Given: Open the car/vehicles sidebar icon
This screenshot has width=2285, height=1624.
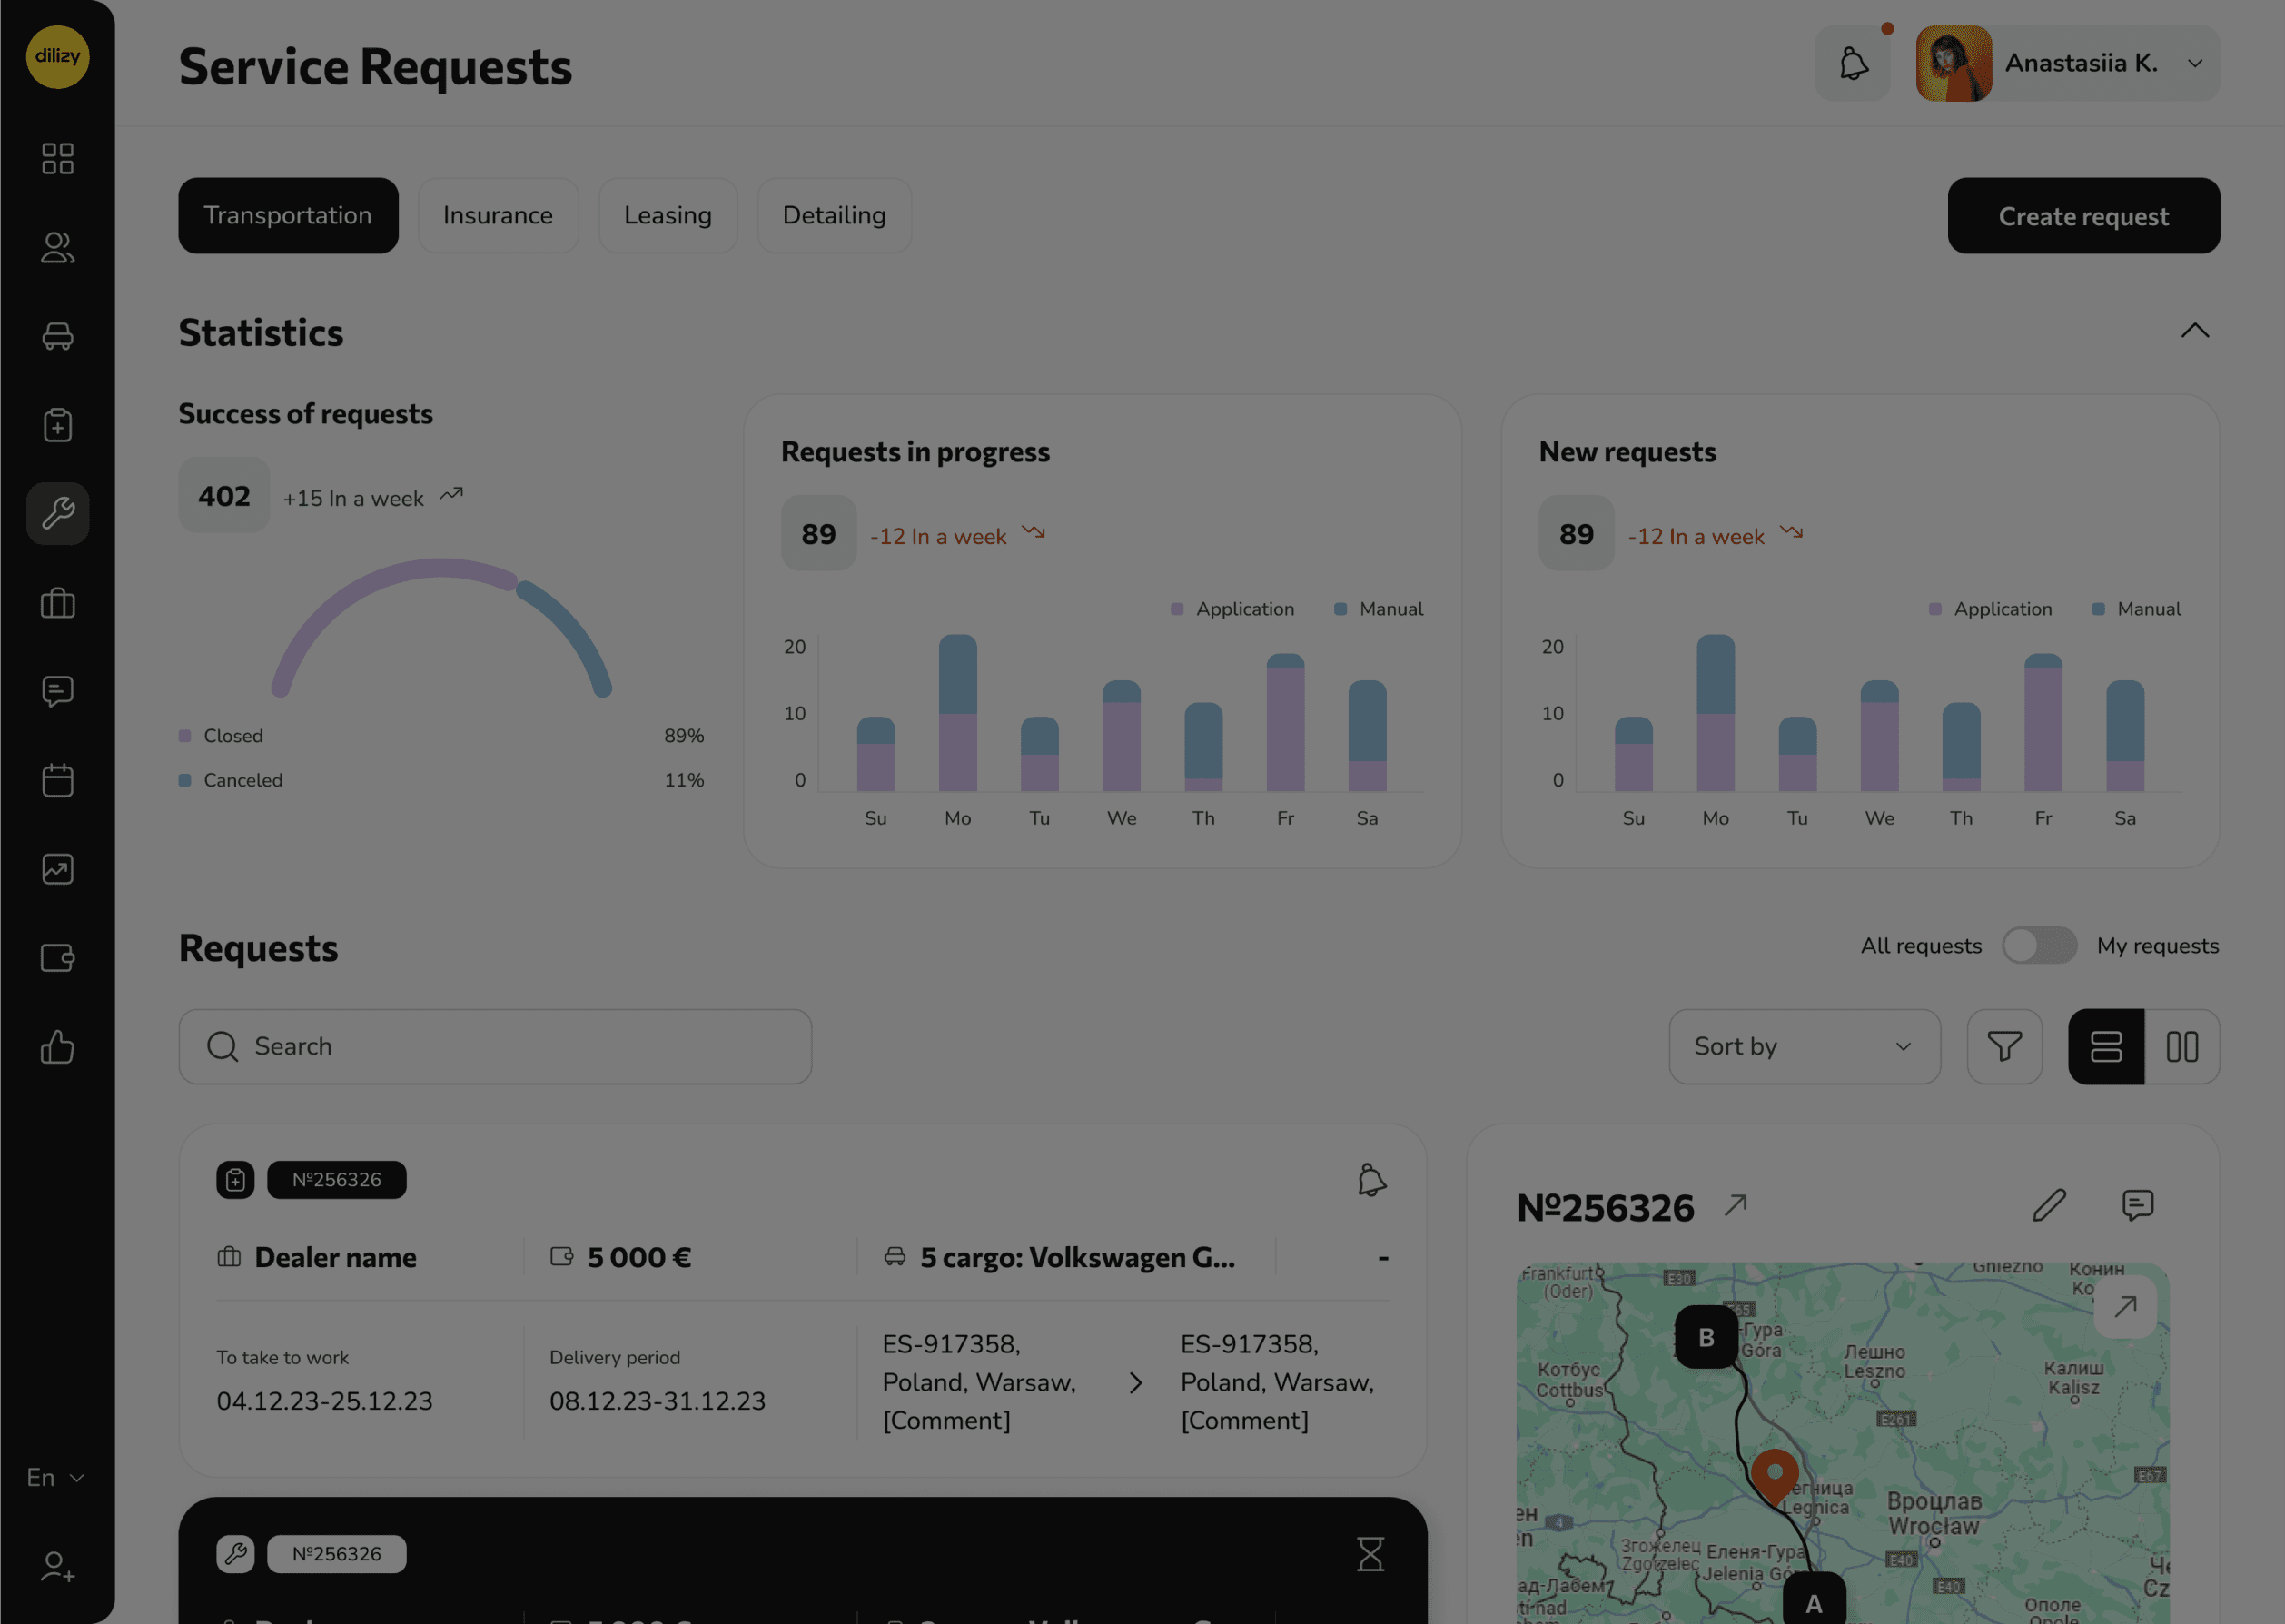Looking at the screenshot, I should coord(58,336).
